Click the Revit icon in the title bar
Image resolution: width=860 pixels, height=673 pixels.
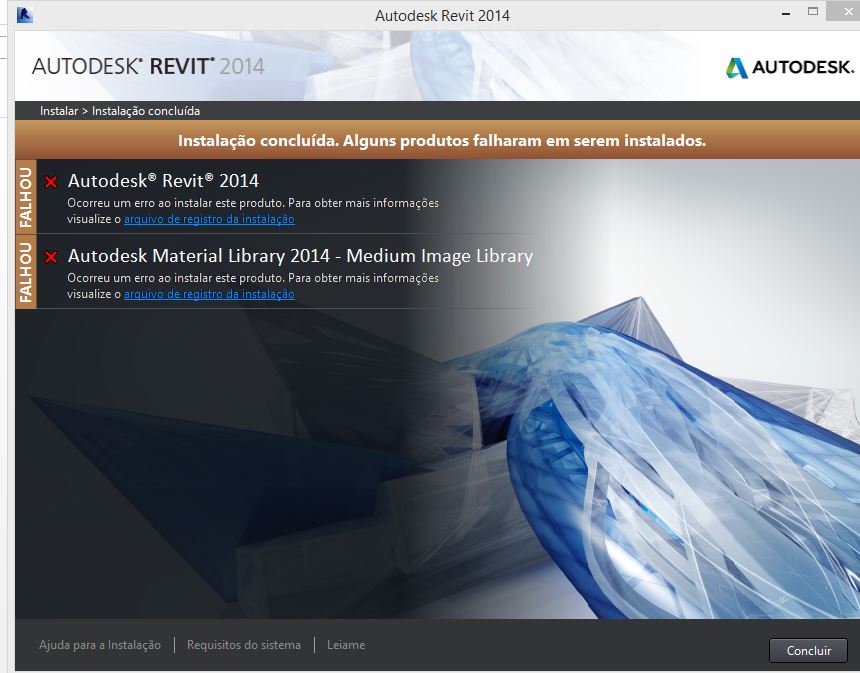pyautogui.click(x=25, y=15)
